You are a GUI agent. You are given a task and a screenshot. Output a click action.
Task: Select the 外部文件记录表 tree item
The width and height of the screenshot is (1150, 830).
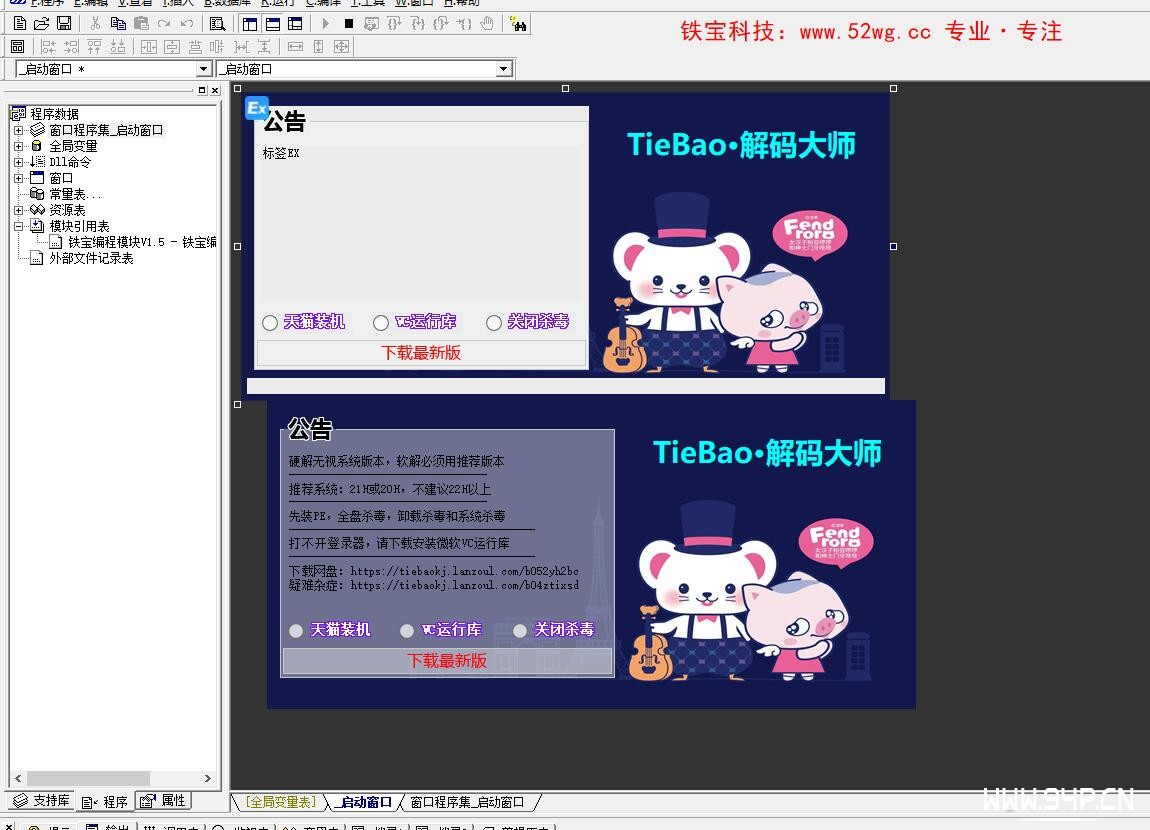[91, 259]
